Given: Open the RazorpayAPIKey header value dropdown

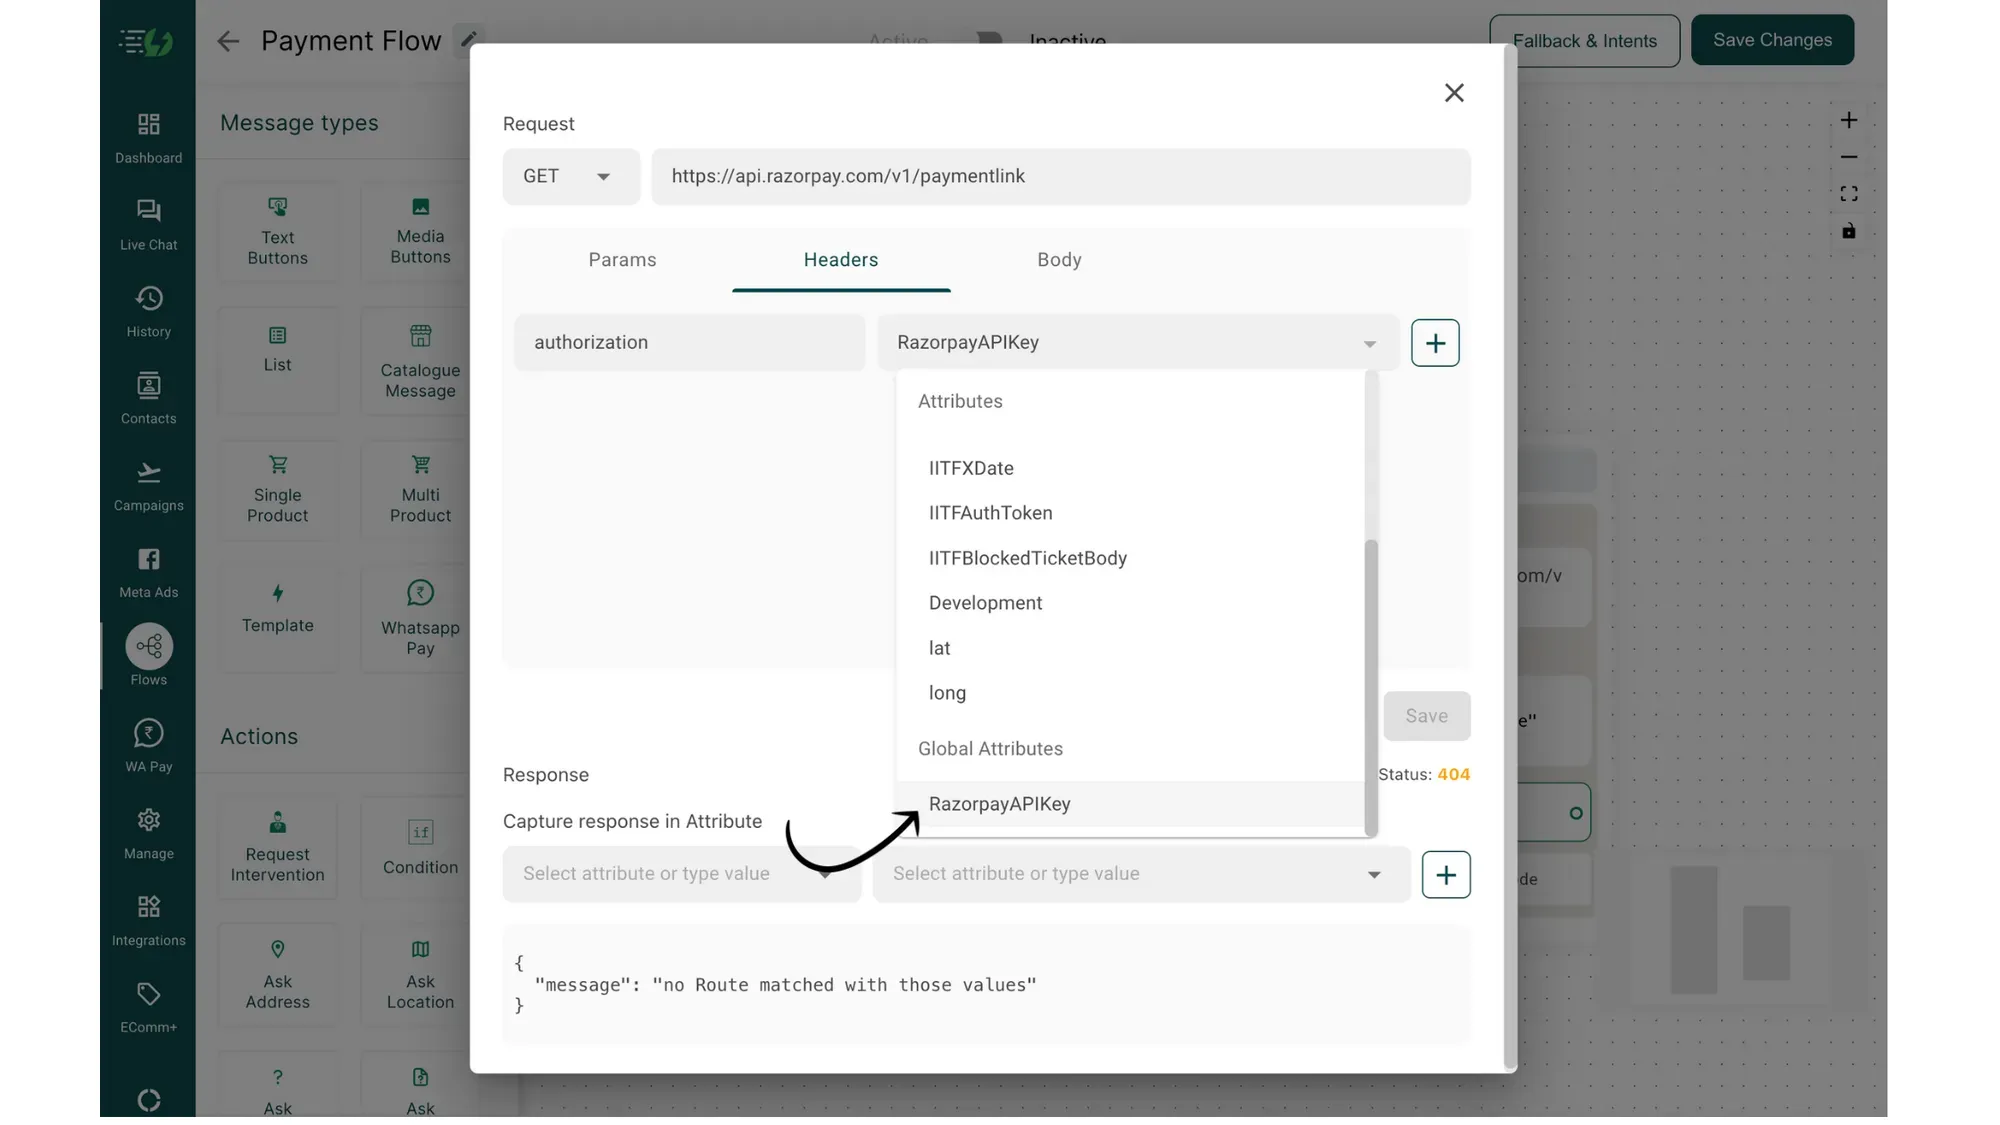Looking at the screenshot, I should [x=1369, y=342].
